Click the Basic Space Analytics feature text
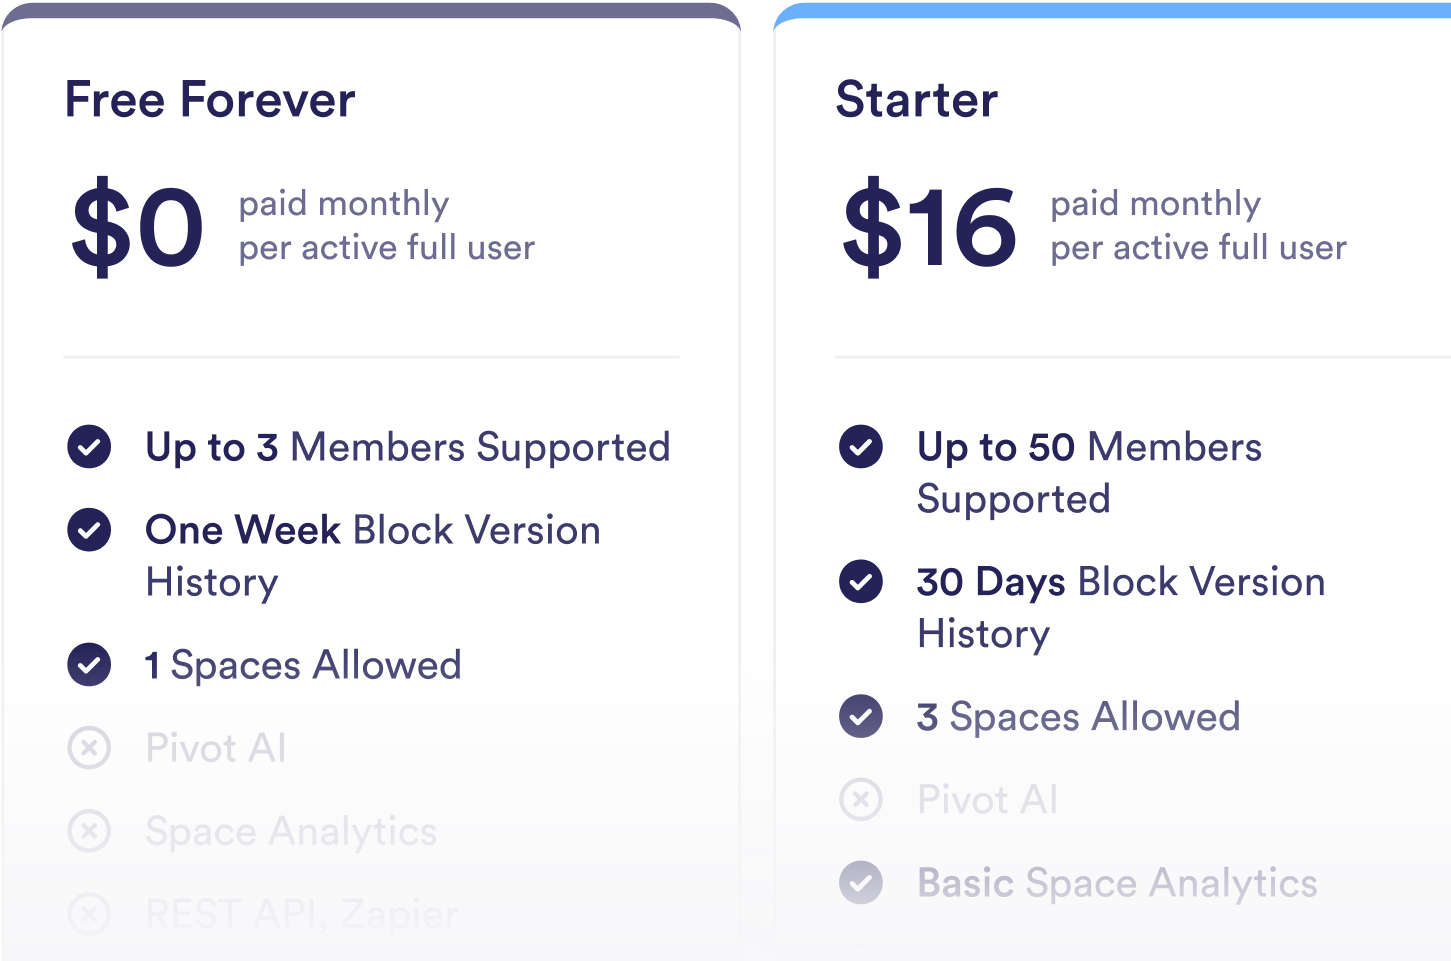The image size is (1451, 961). (x=1117, y=883)
